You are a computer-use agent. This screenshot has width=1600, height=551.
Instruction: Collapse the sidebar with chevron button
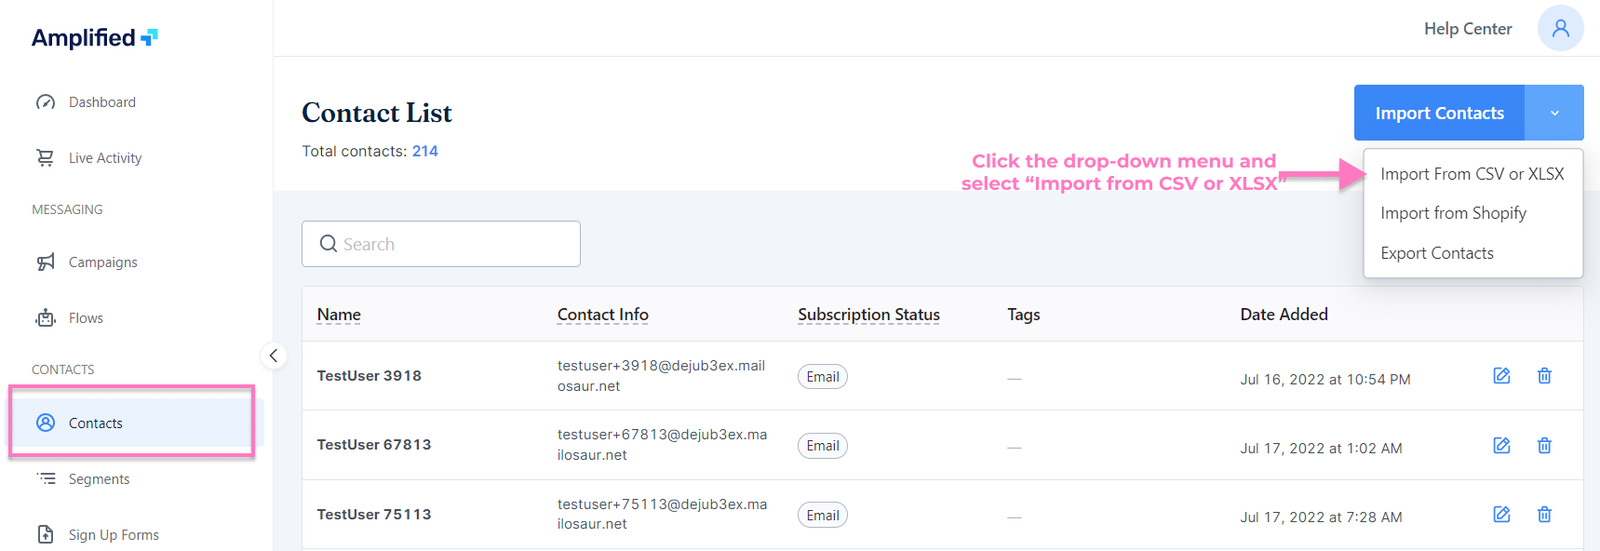pyautogui.click(x=273, y=356)
